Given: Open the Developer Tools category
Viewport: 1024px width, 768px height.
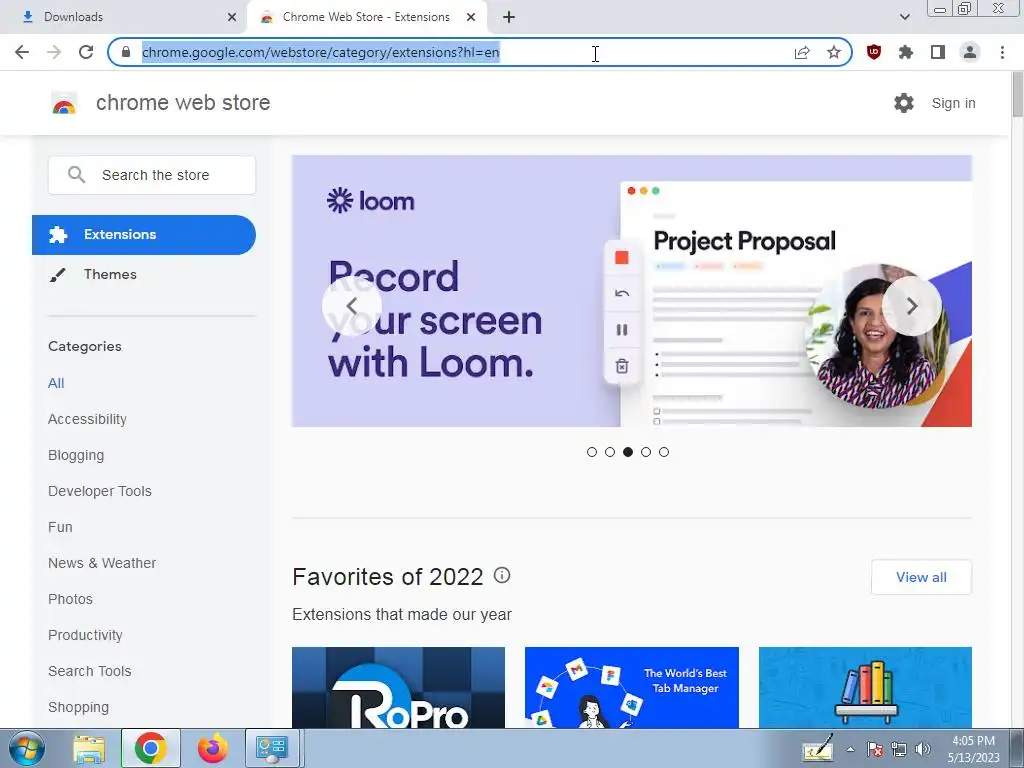Looking at the screenshot, I should point(100,491).
